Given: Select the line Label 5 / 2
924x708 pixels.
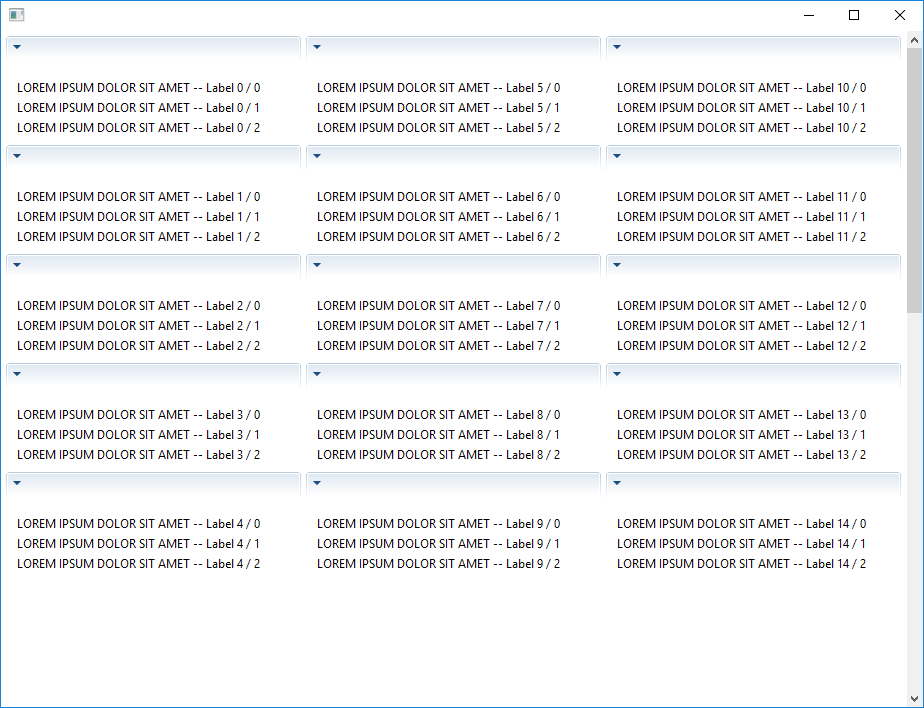Looking at the screenshot, I should coord(438,128).
